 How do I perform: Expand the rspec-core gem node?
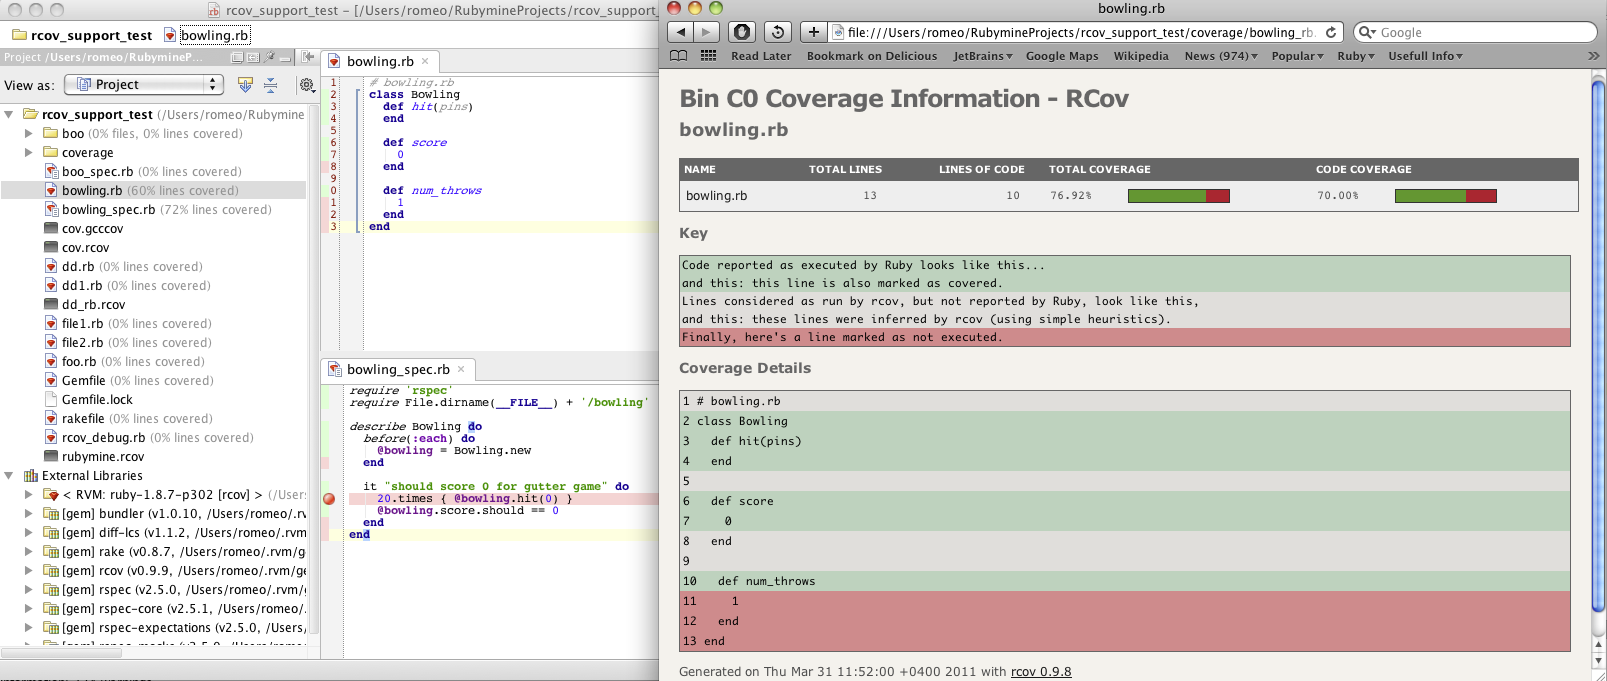click(29, 608)
